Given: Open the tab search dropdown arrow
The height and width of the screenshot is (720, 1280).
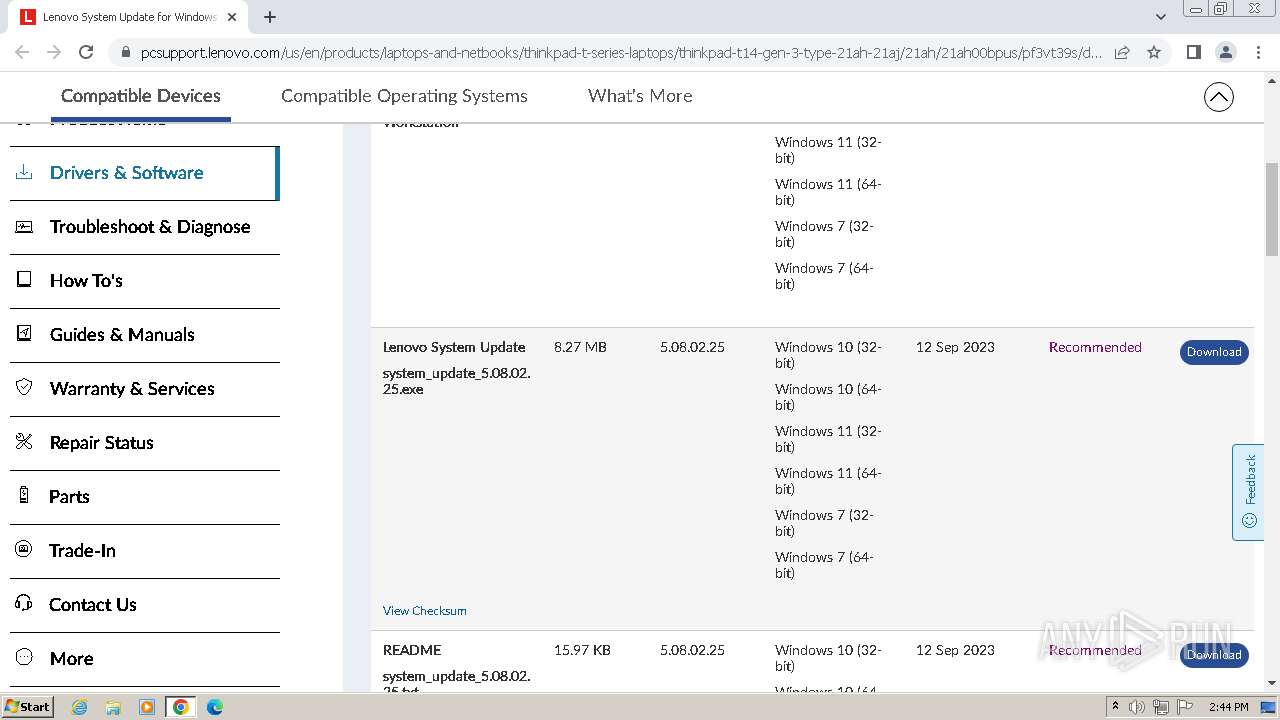Looking at the screenshot, I should click(x=1160, y=17).
